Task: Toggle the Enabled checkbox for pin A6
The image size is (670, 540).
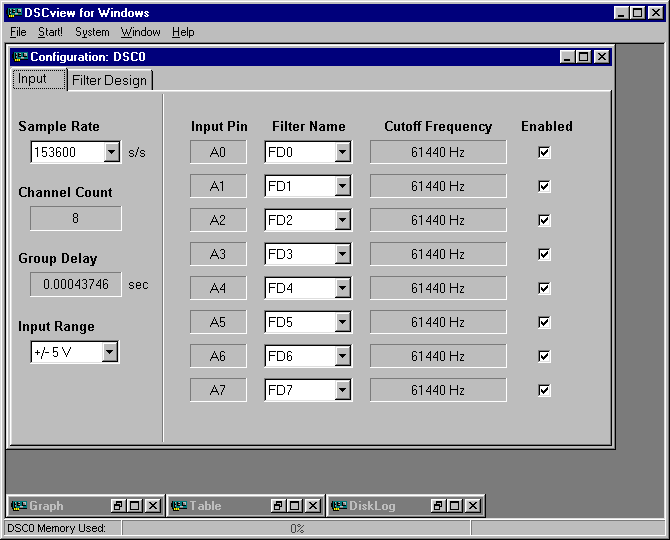Action: (x=544, y=356)
